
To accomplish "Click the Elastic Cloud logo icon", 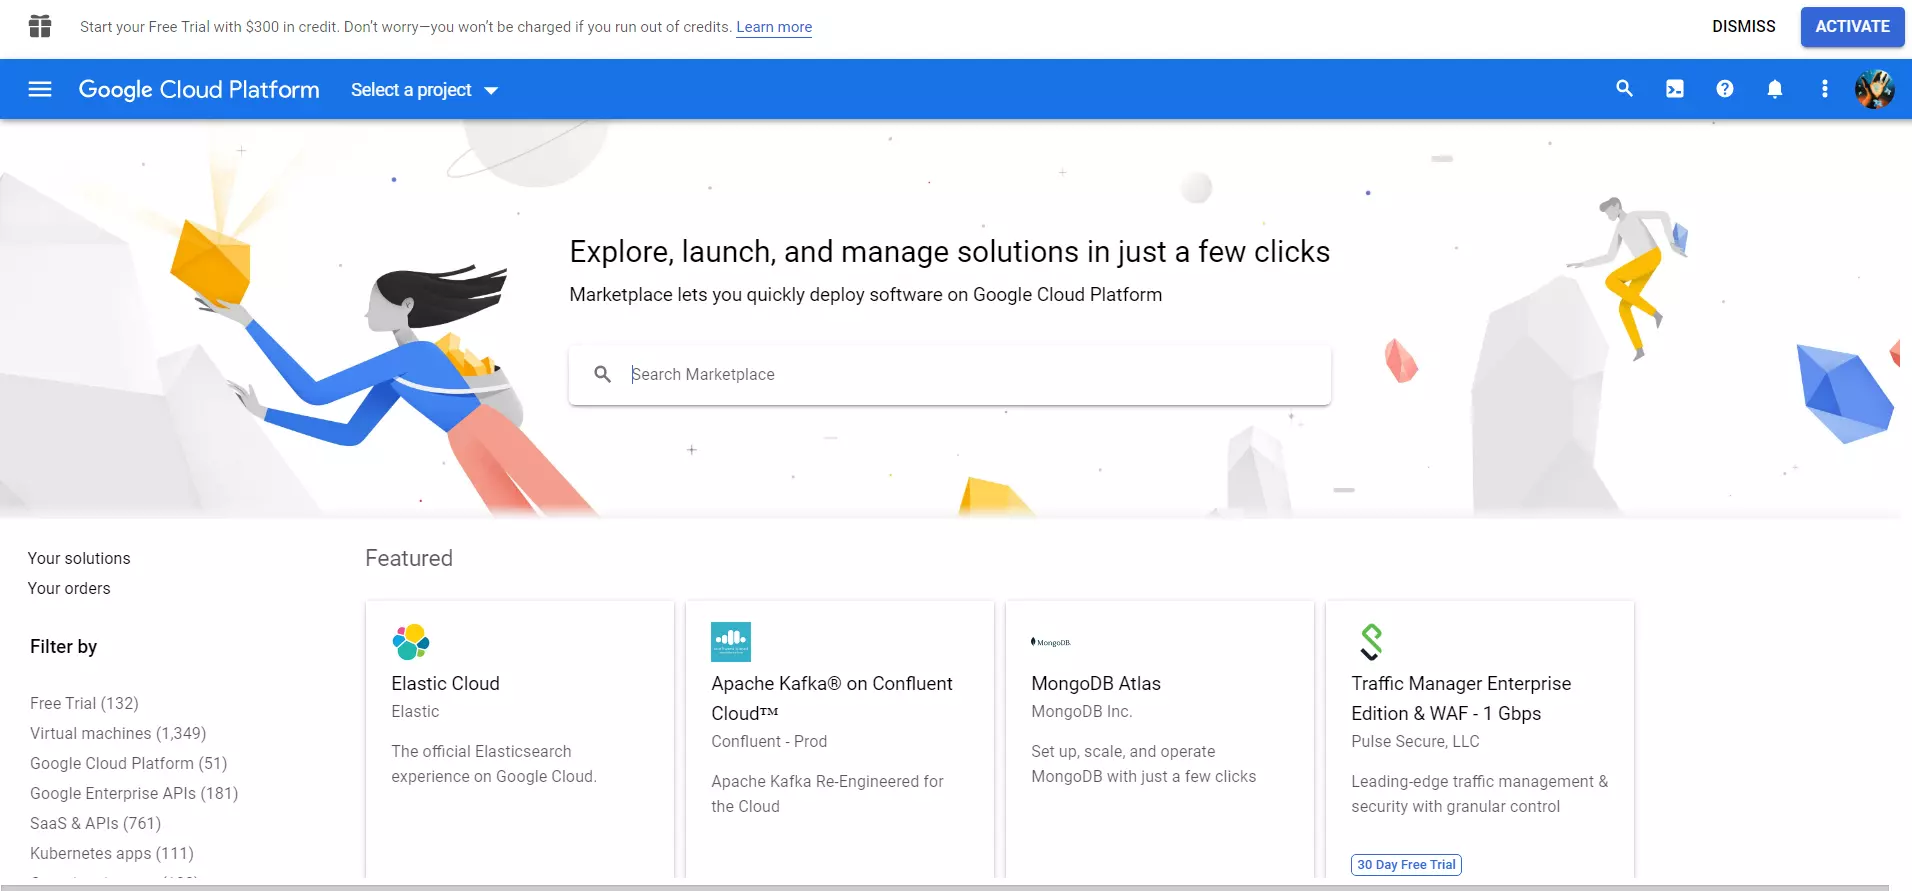I will (411, 642).
